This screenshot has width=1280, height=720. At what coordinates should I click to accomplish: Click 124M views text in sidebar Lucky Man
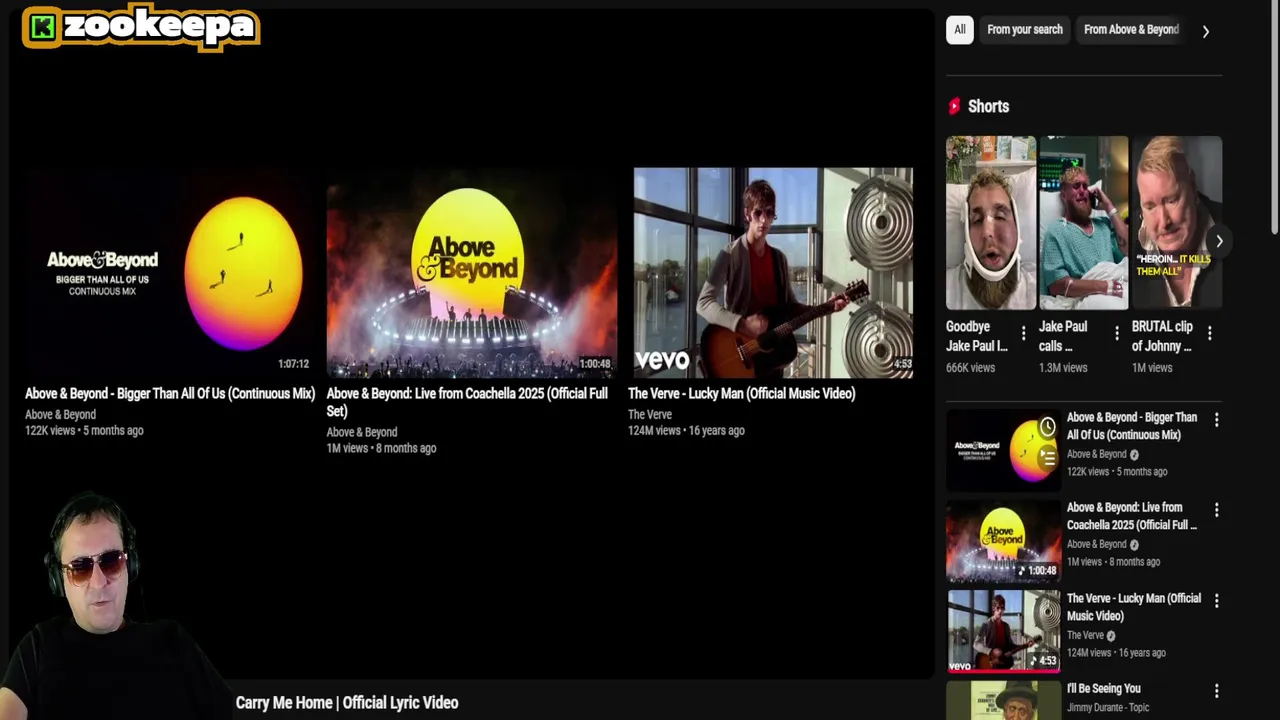pyautogui.click(x=1089, y=653)
